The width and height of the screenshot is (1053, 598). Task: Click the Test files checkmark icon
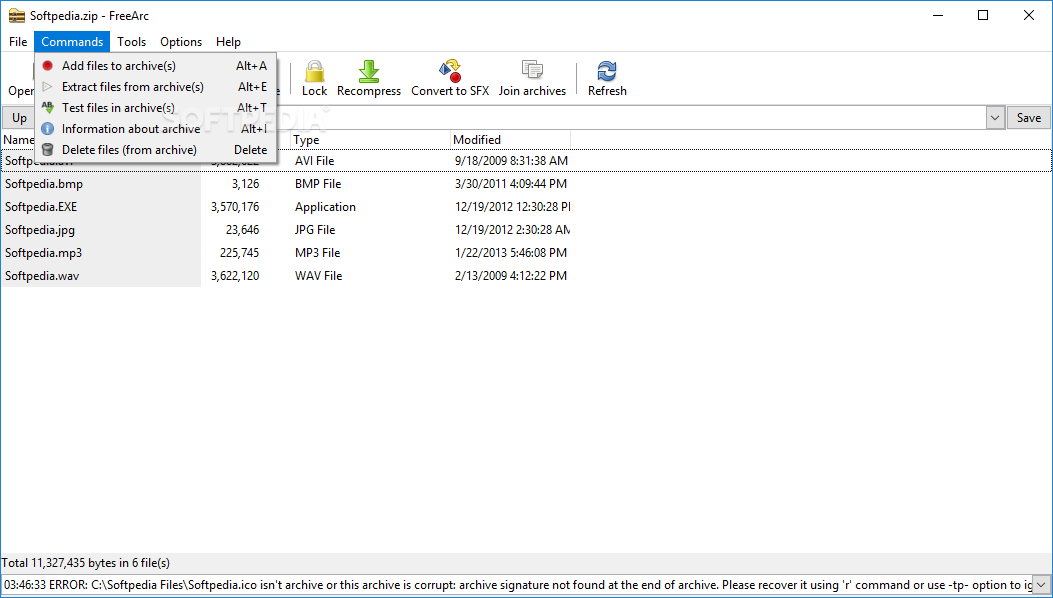click(x=48, y=108)
